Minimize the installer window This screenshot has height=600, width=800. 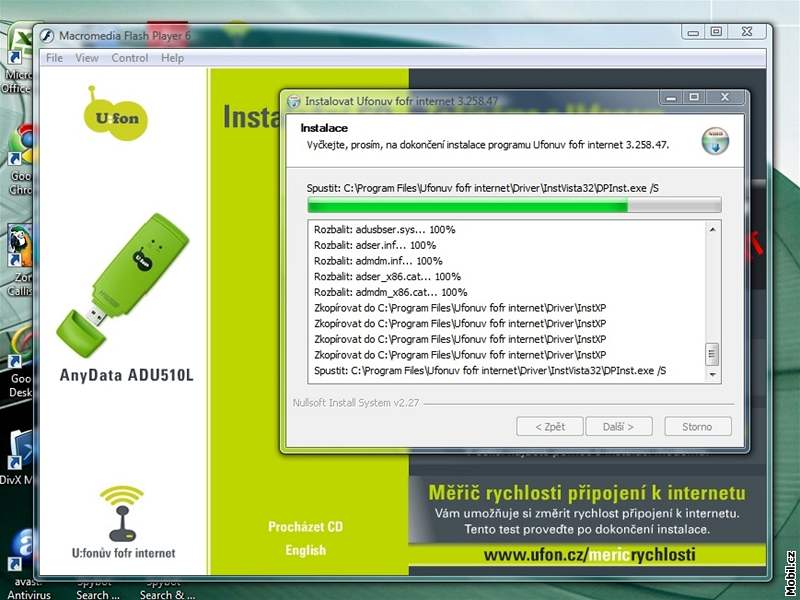click(x=671, y=97)
